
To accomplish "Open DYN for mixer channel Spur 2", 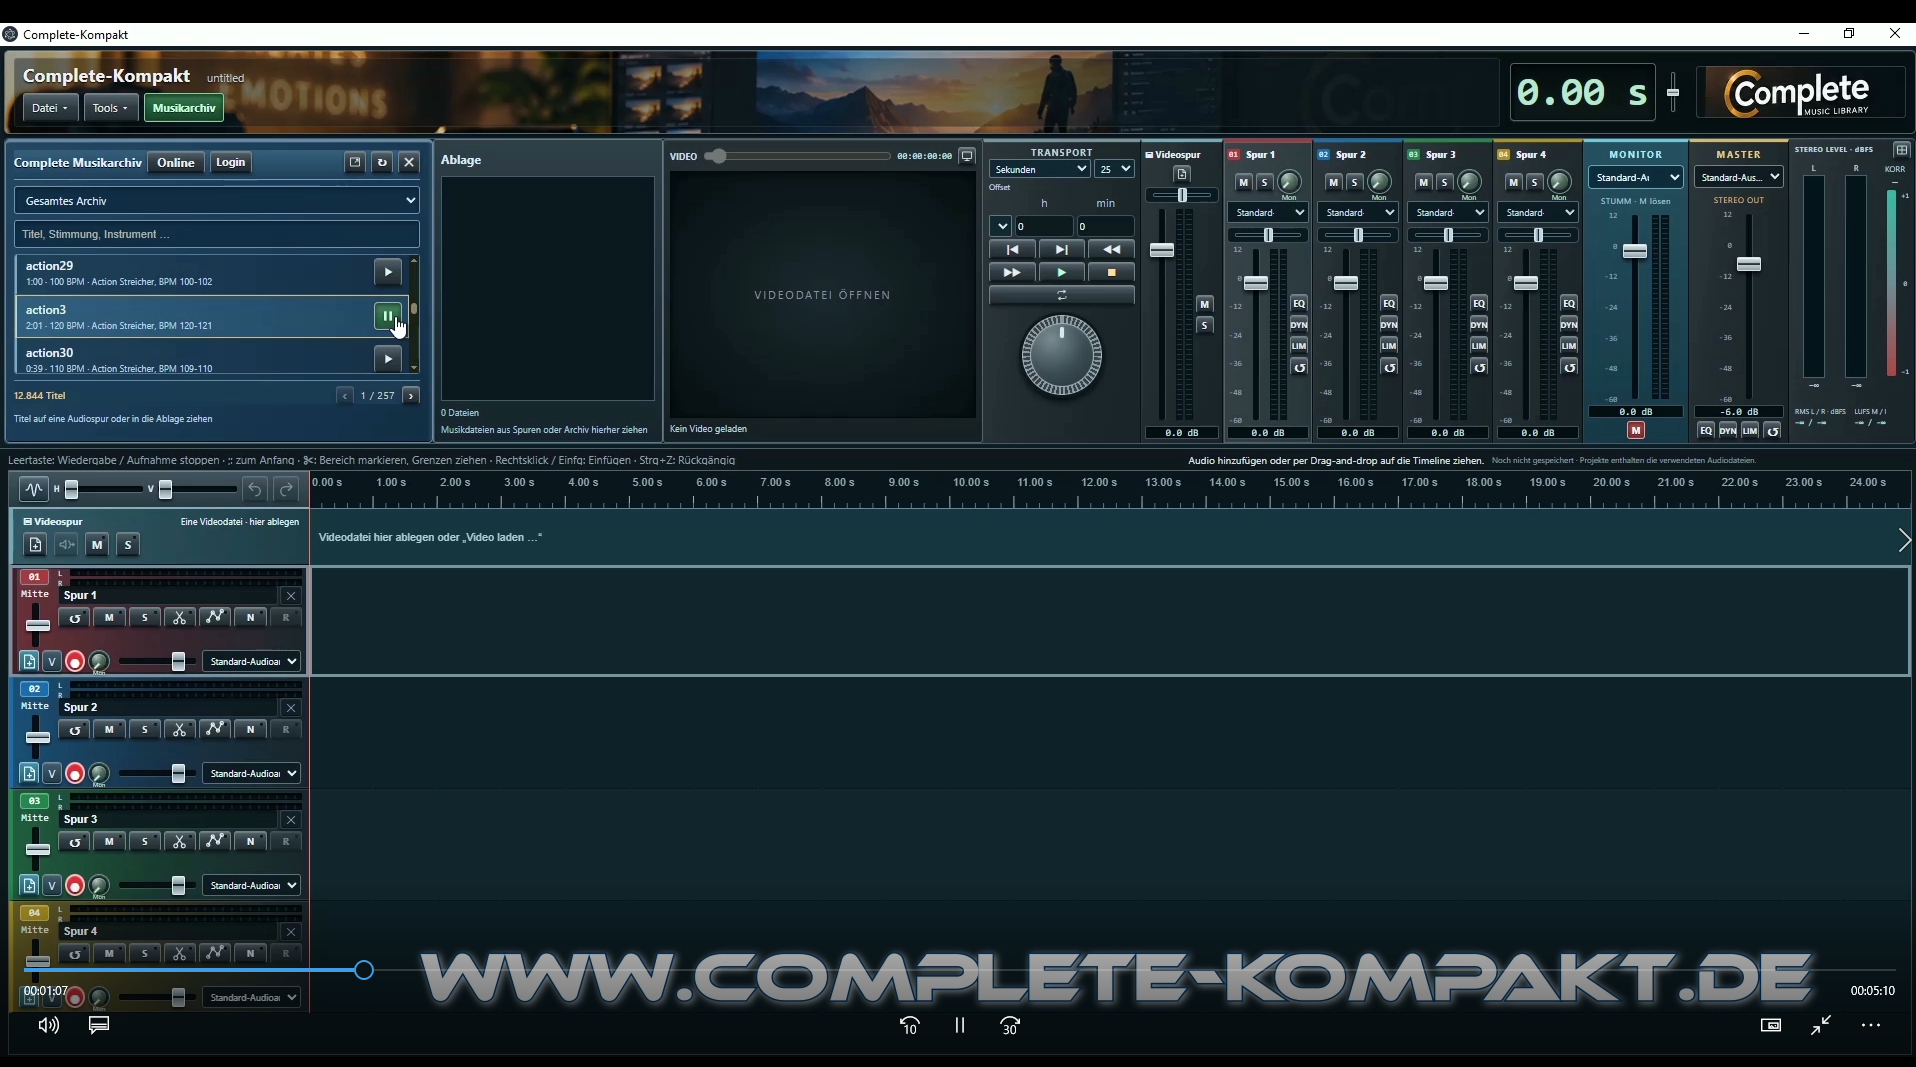I will pos(1389,325).
